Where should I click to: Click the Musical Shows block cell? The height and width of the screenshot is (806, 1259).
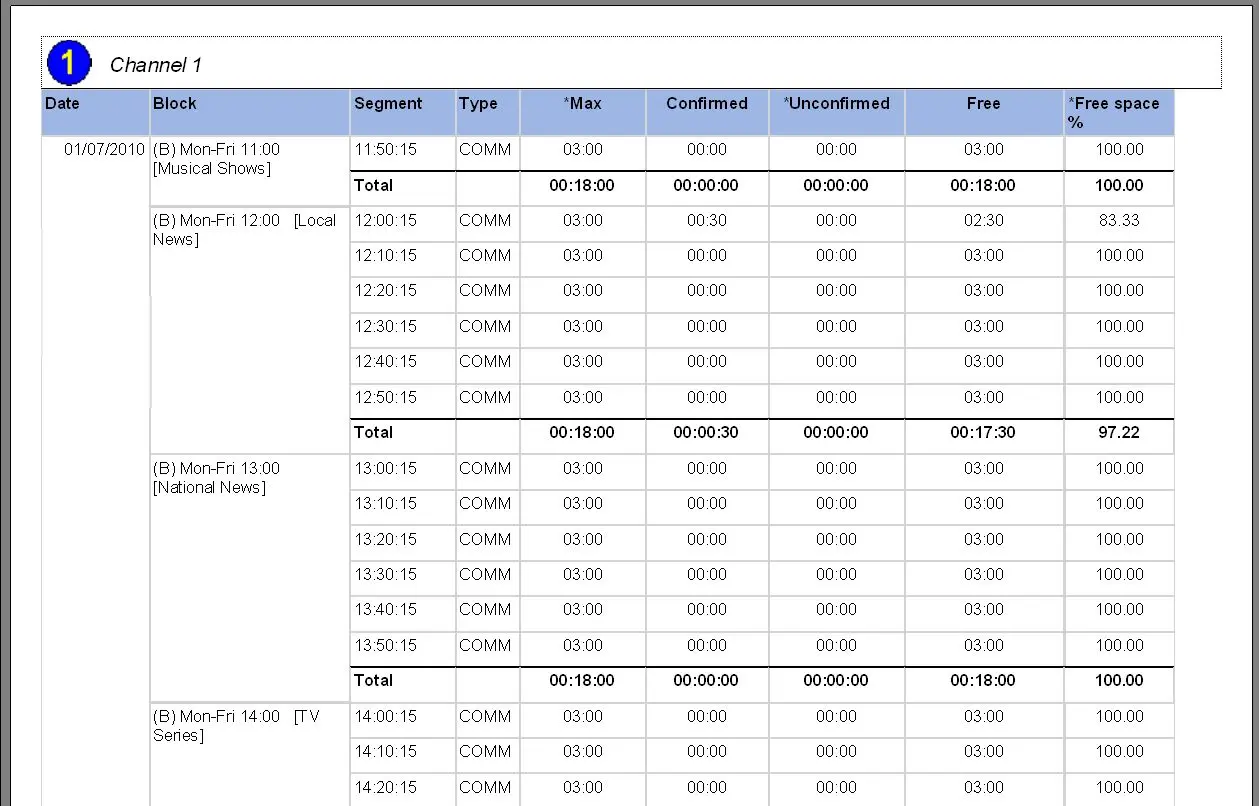click(x=217, y=159)
